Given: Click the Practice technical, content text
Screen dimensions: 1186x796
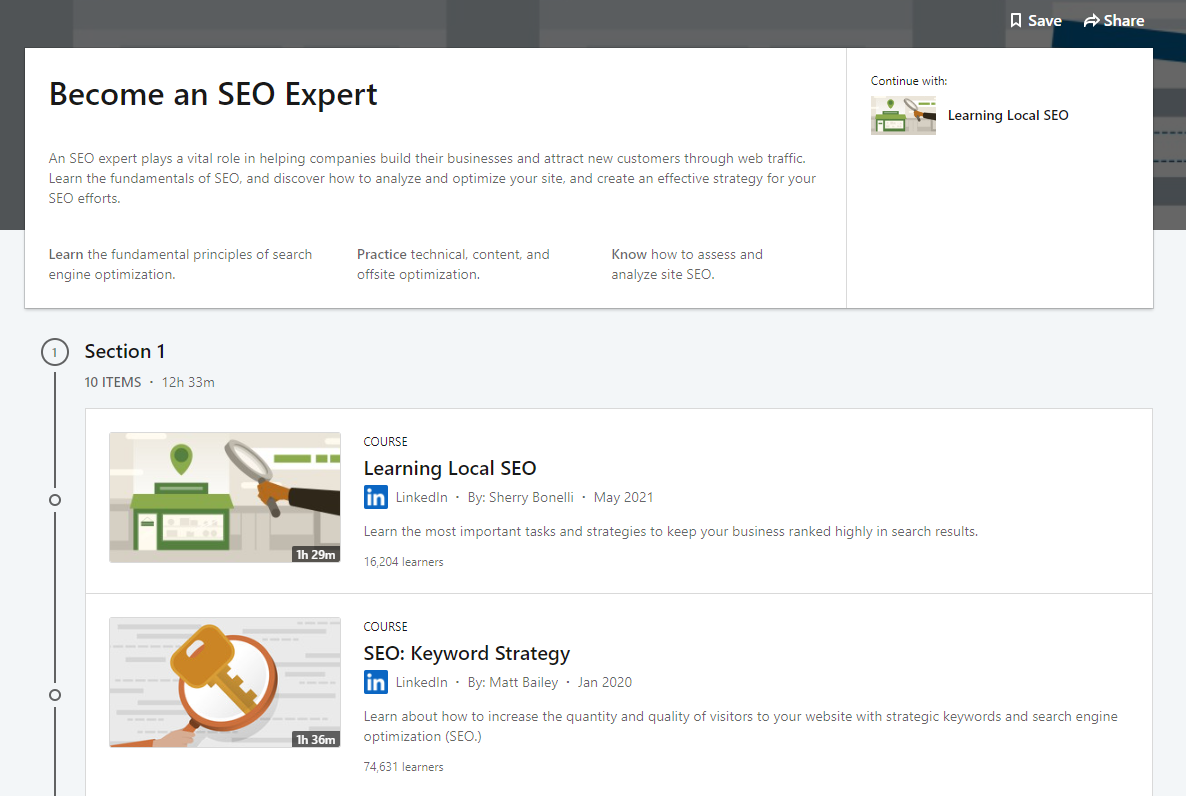Looking at the screenshot, I should [453, 264].
